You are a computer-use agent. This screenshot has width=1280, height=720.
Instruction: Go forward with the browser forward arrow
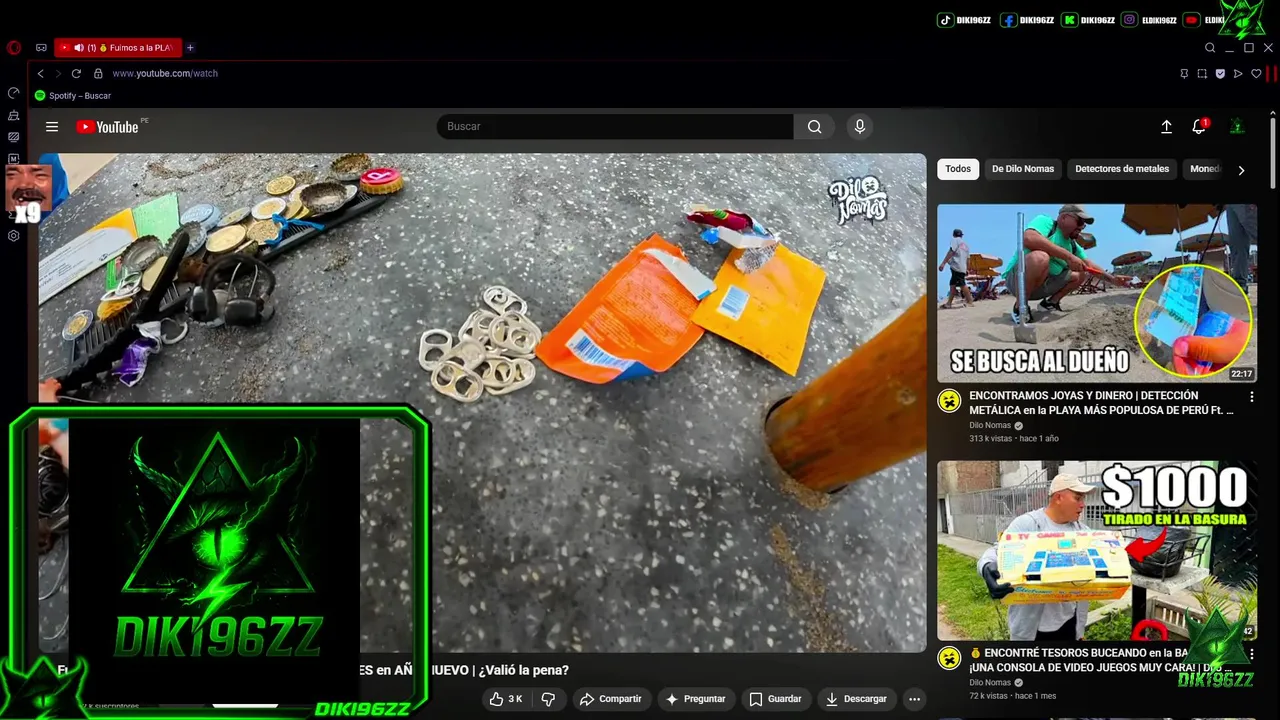click(58, 73)
